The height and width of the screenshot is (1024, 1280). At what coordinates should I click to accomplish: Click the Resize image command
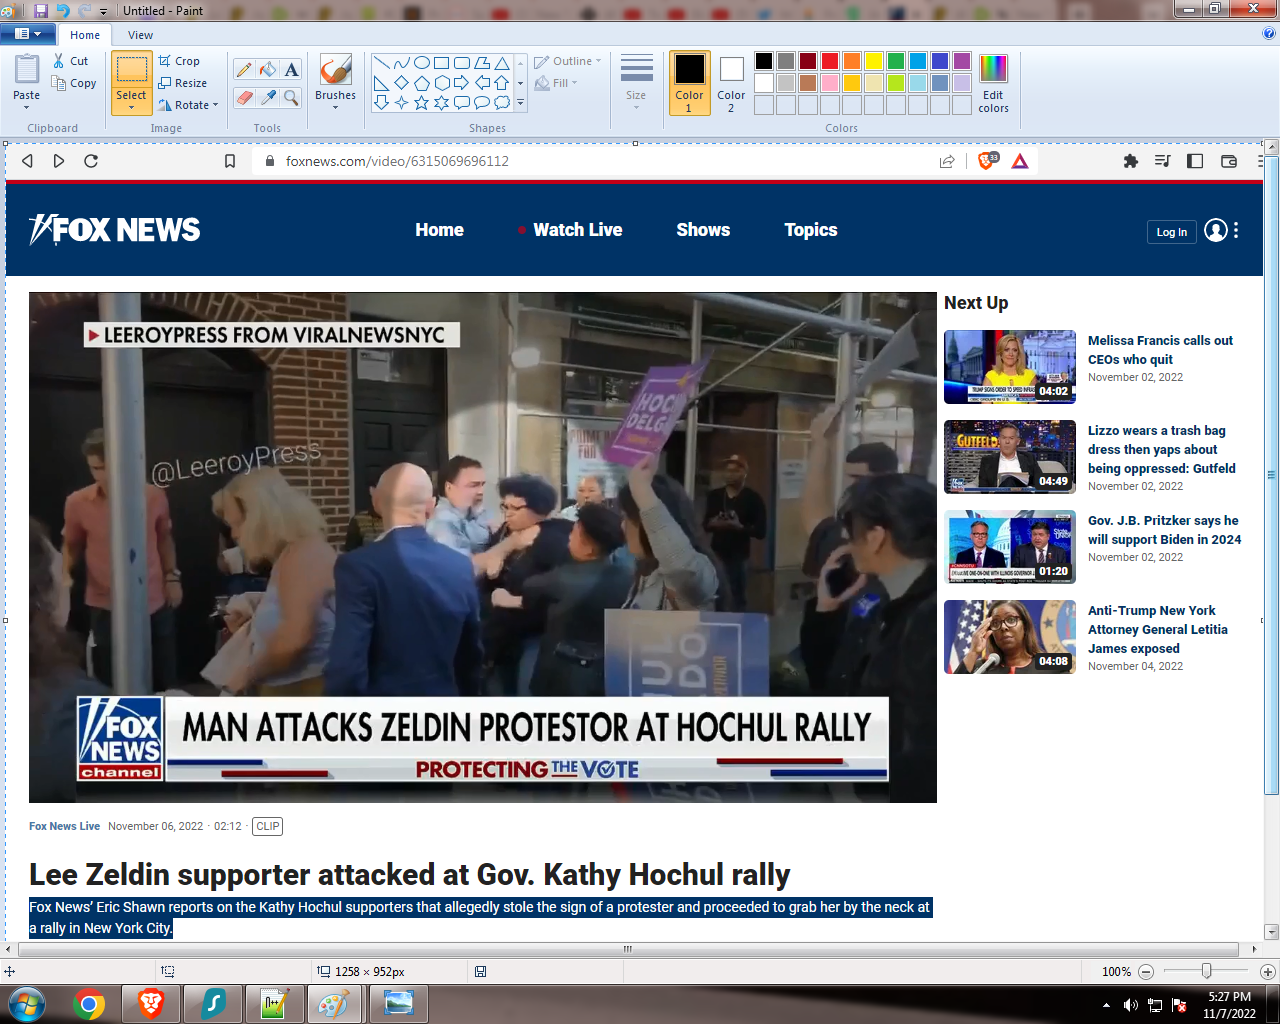coord(182,83)
